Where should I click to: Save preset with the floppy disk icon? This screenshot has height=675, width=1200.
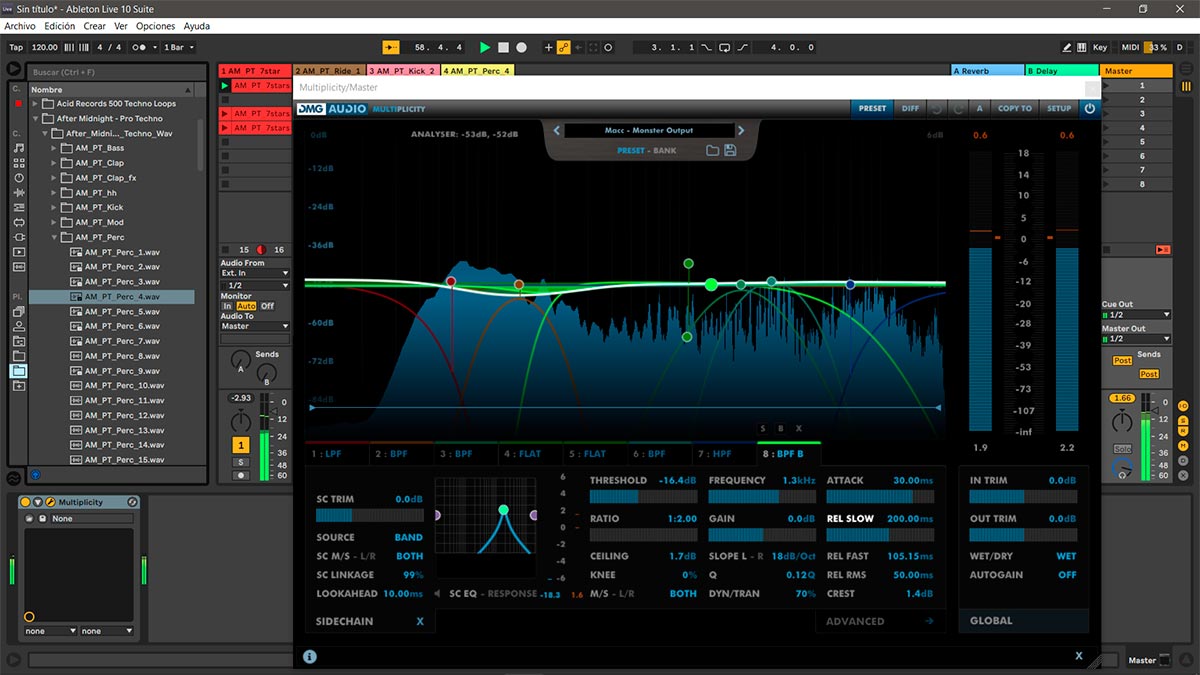730,150
